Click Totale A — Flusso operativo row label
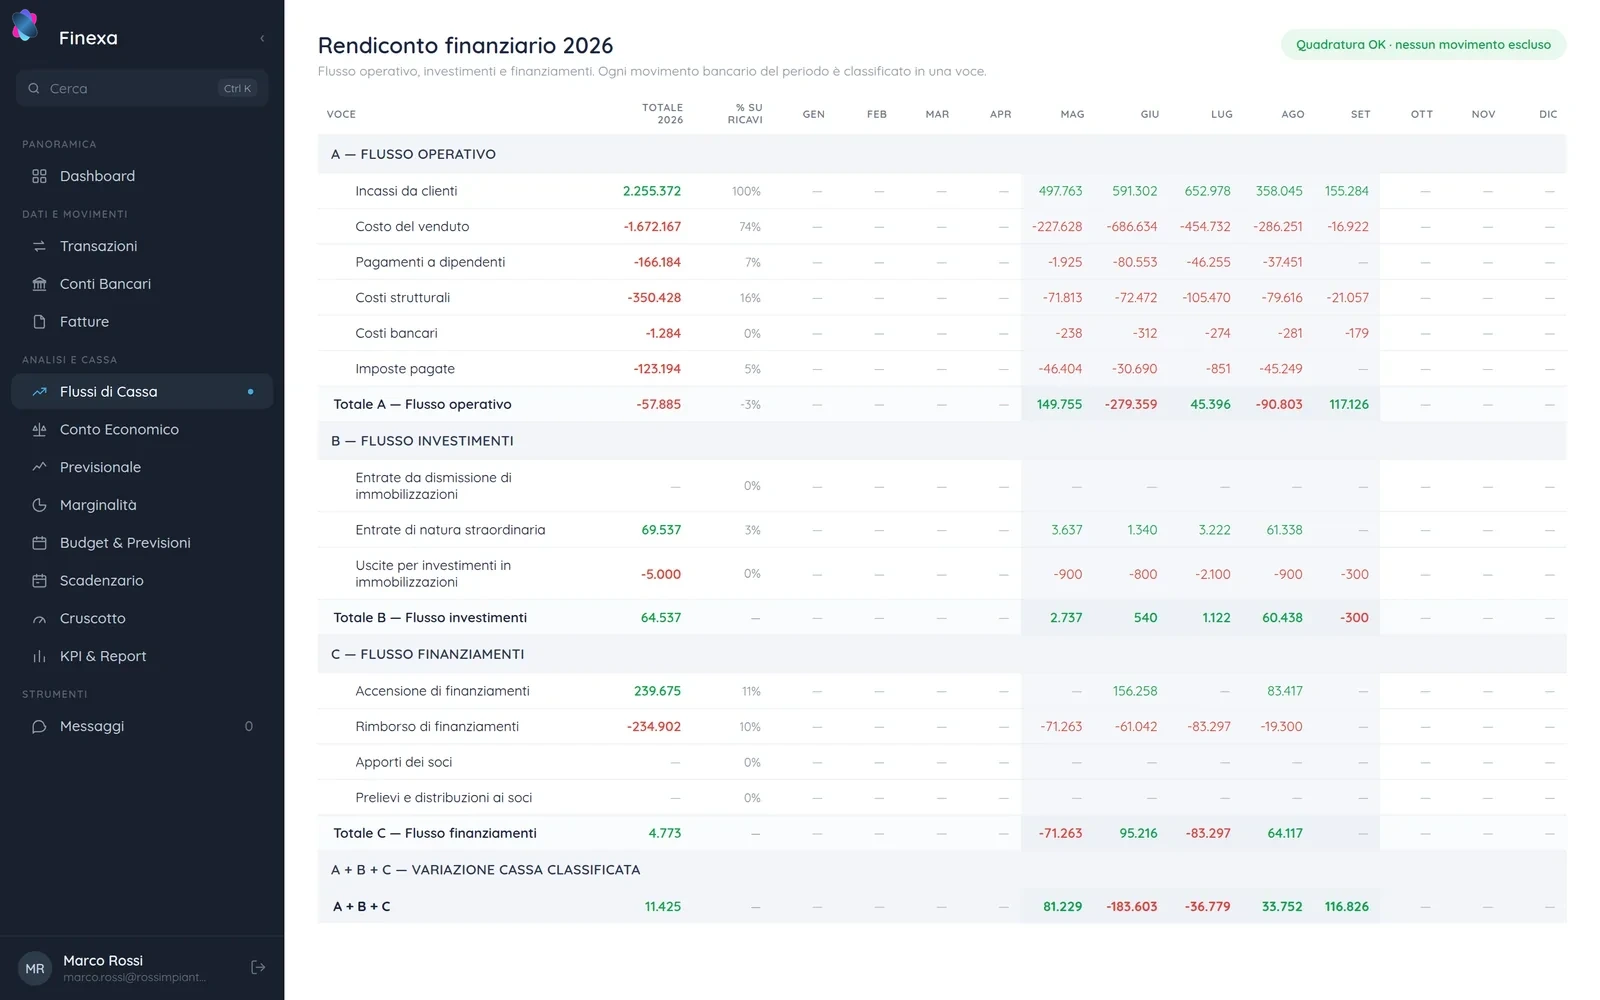The width and height of the screenshot is (1600, 1000). pos(422,404)
